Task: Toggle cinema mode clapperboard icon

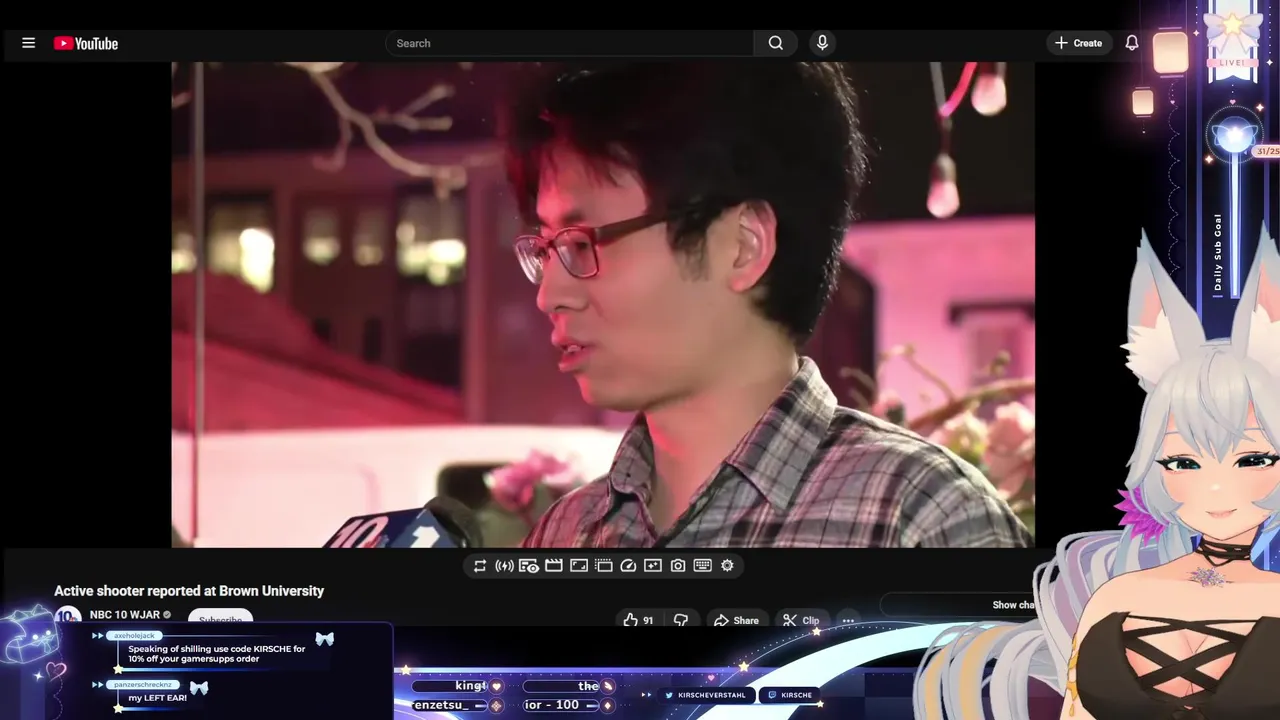Action: [554, 566]
